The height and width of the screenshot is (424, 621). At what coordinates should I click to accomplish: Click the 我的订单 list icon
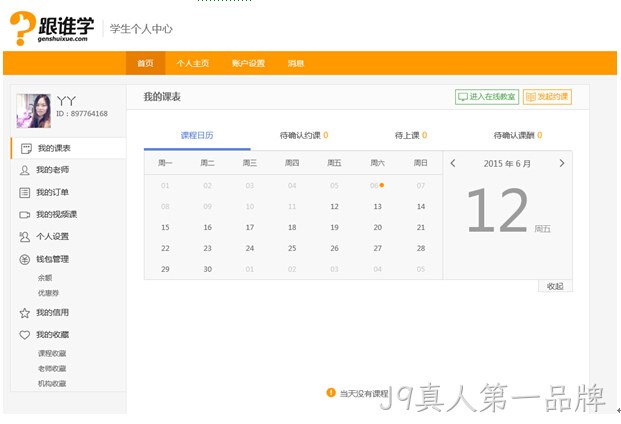pyautogui.click(x=25, y=192)
